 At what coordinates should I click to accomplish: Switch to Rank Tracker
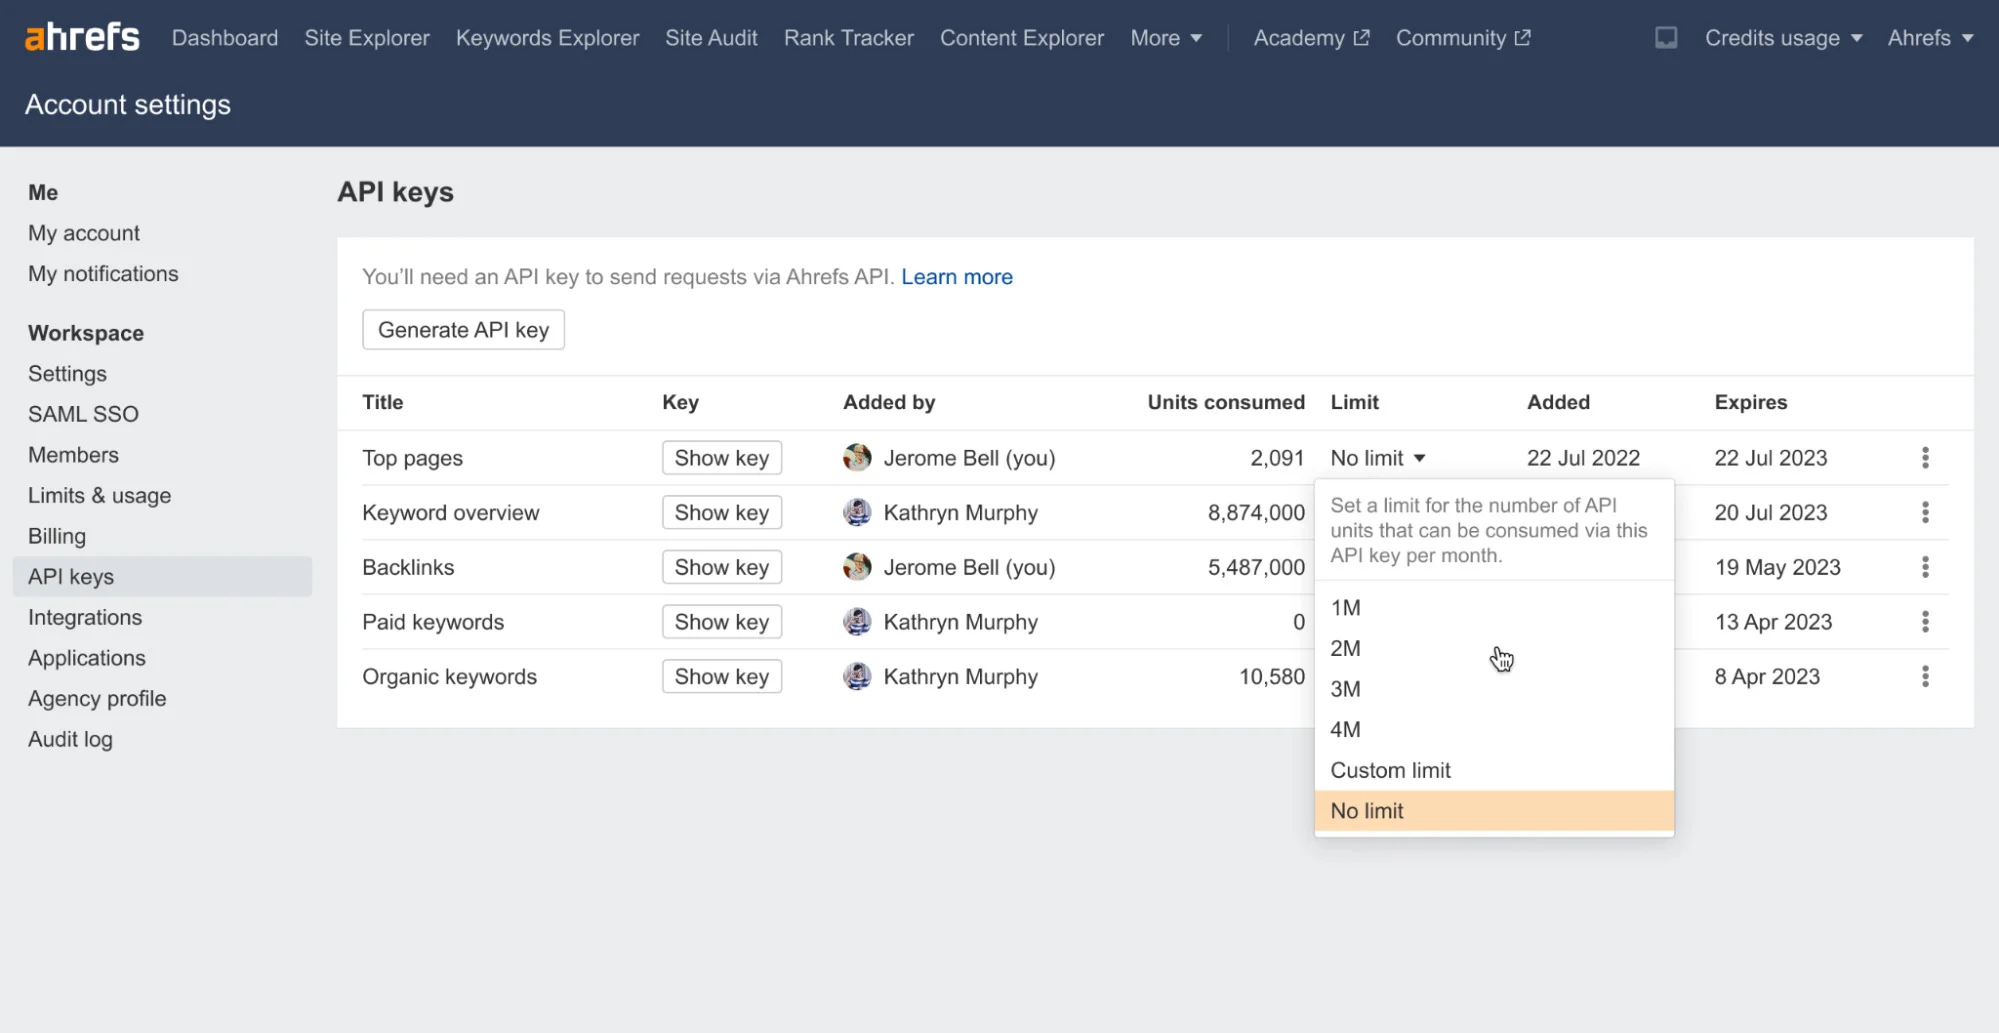(848, 37)
